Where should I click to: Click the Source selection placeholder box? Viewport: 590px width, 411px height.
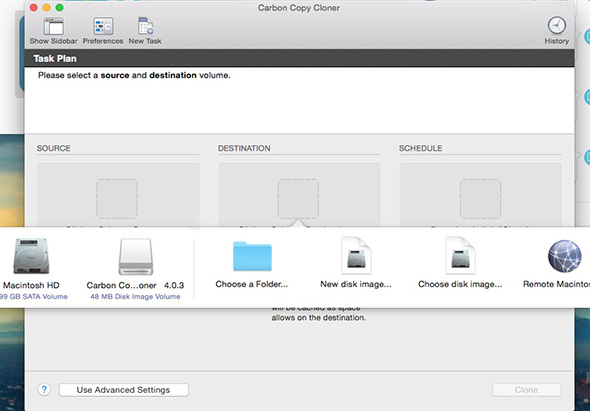pyautogui.click(x=117, y=199)
